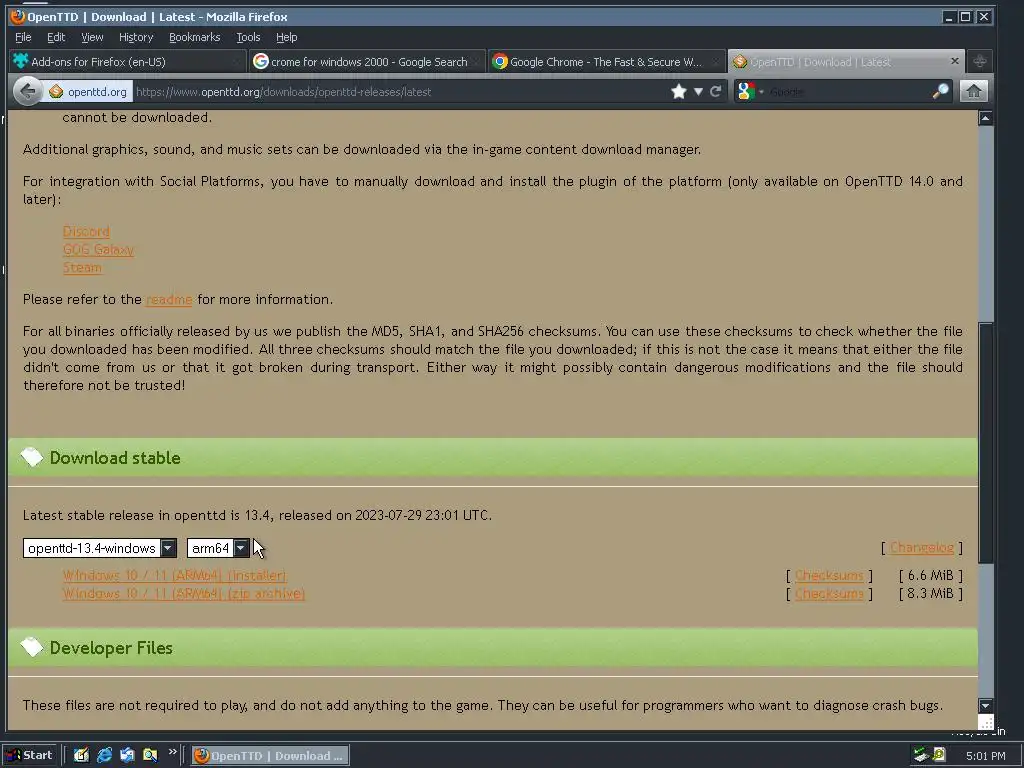Open the Help menu
This screenshot has height=768, width=1024.
pos(286,37)
